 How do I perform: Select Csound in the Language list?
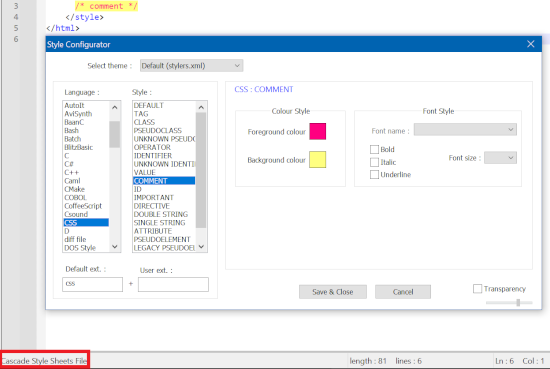tap(86, 214)
